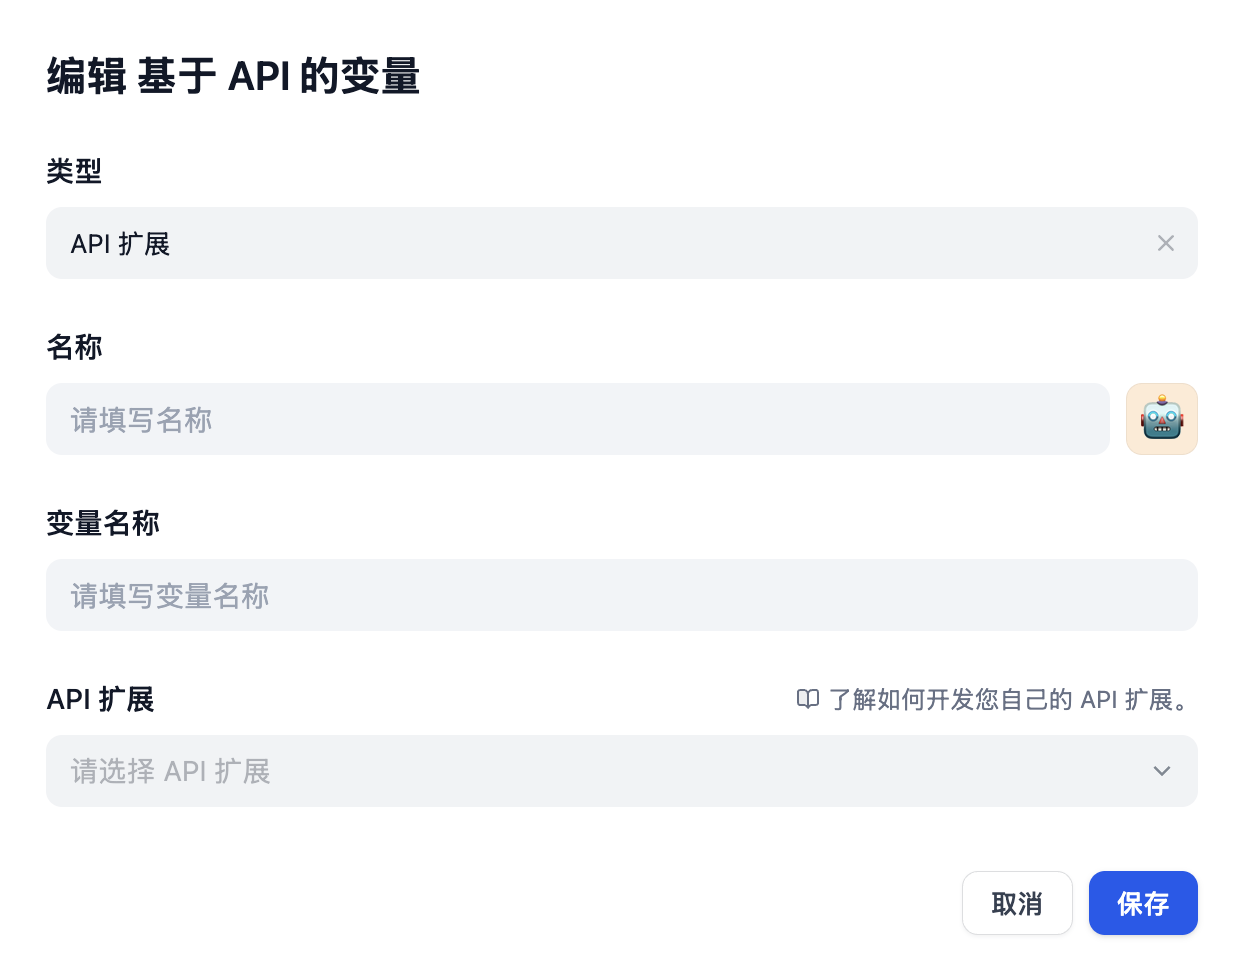
Task: Click the dialog title 编辑 基于 API 的变量
Action: (x=233, y=76)
